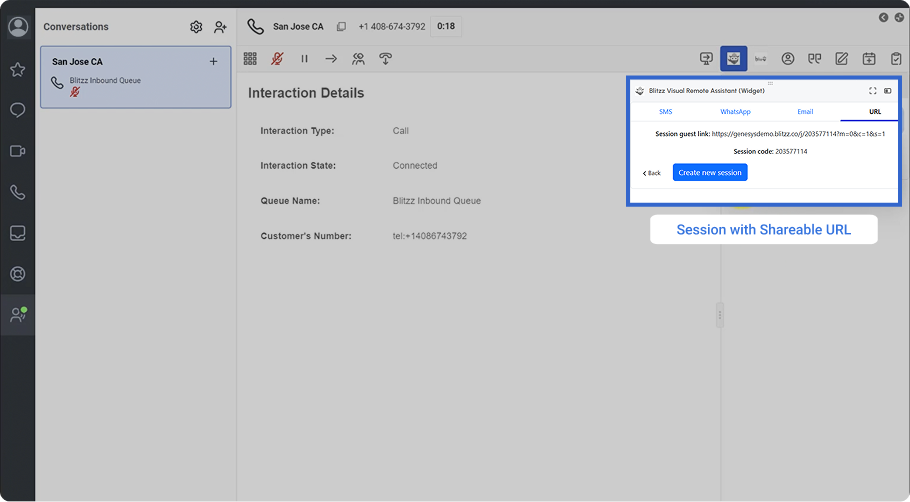Select the URL tab
This screenshot has height=502, width=910.
[875, 111]
